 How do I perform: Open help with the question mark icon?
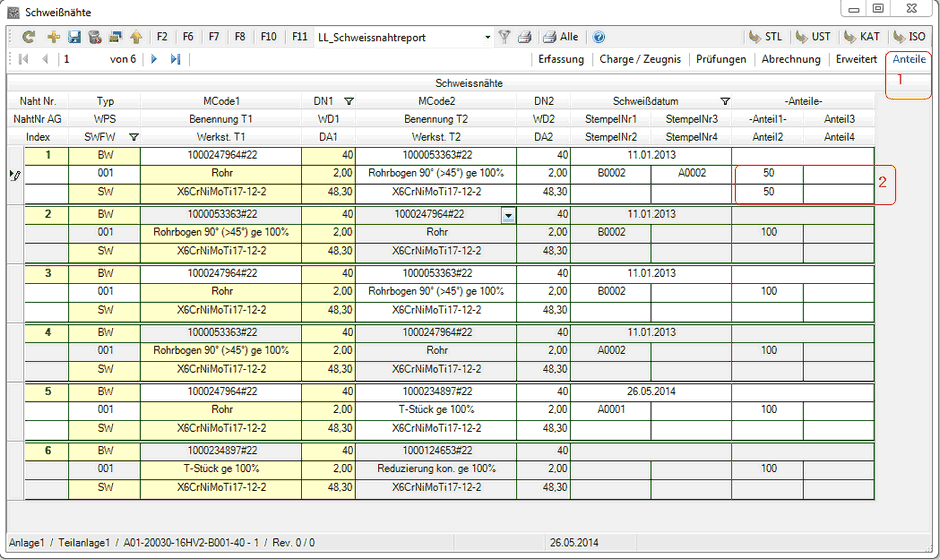coord(598,37)
